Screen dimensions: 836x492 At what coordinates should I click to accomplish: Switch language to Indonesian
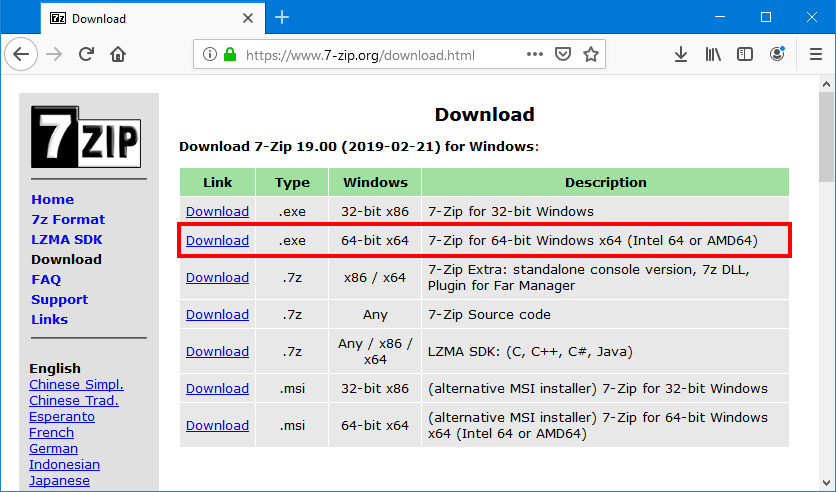(65, 464)
